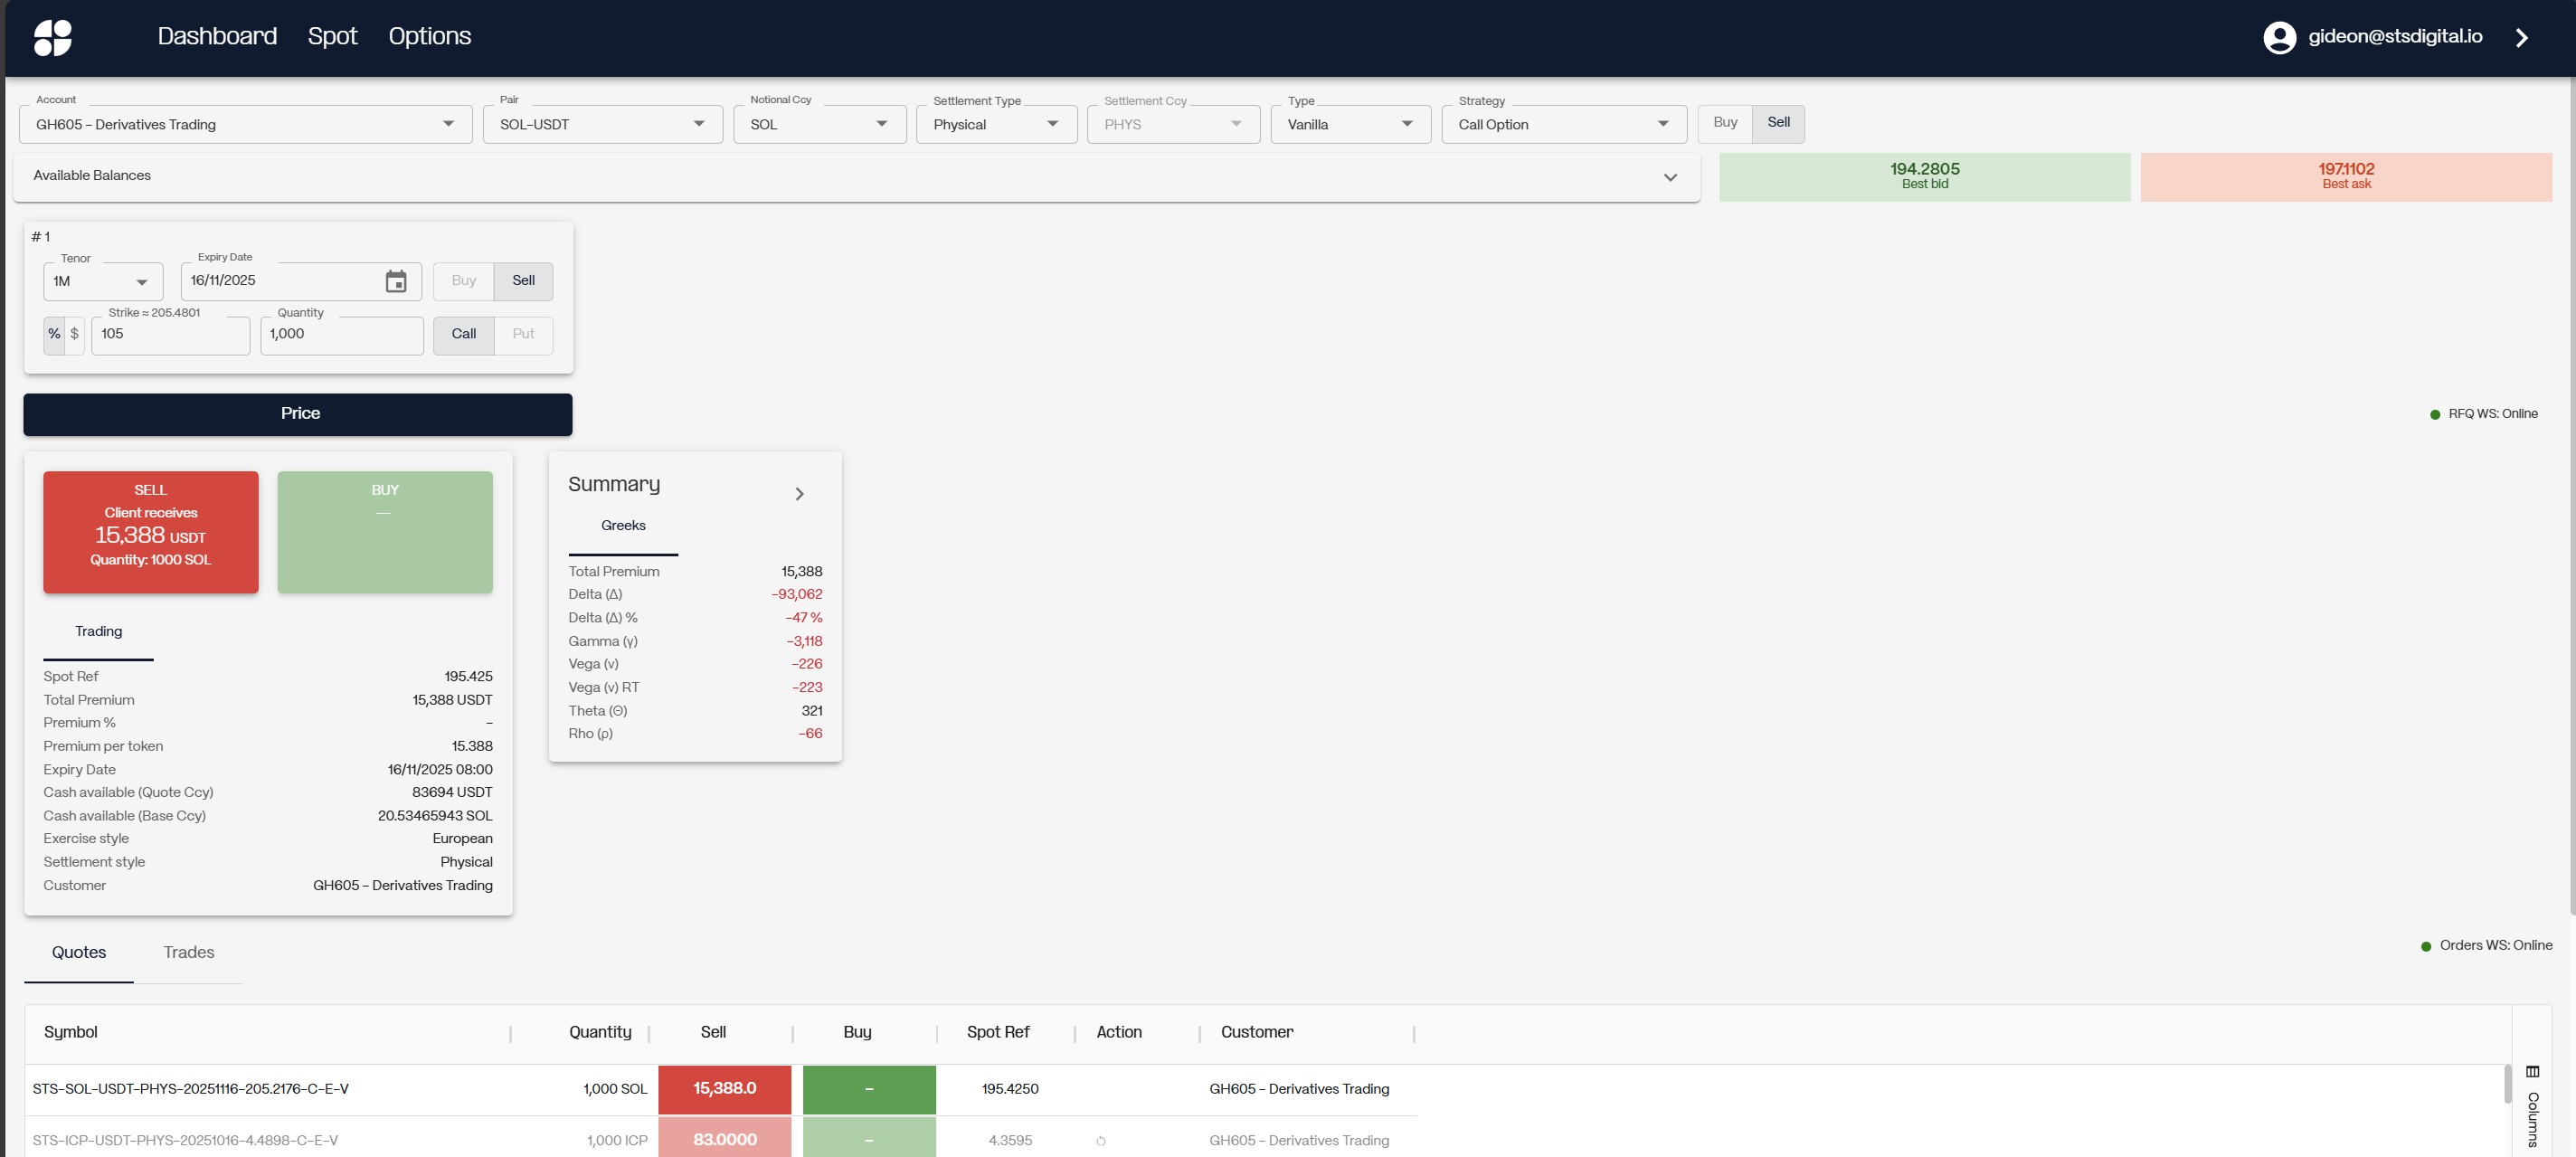Open the Pair SOL-USDT dropdown
This screenshot has width=2576, height=1157.
(602, 125)
